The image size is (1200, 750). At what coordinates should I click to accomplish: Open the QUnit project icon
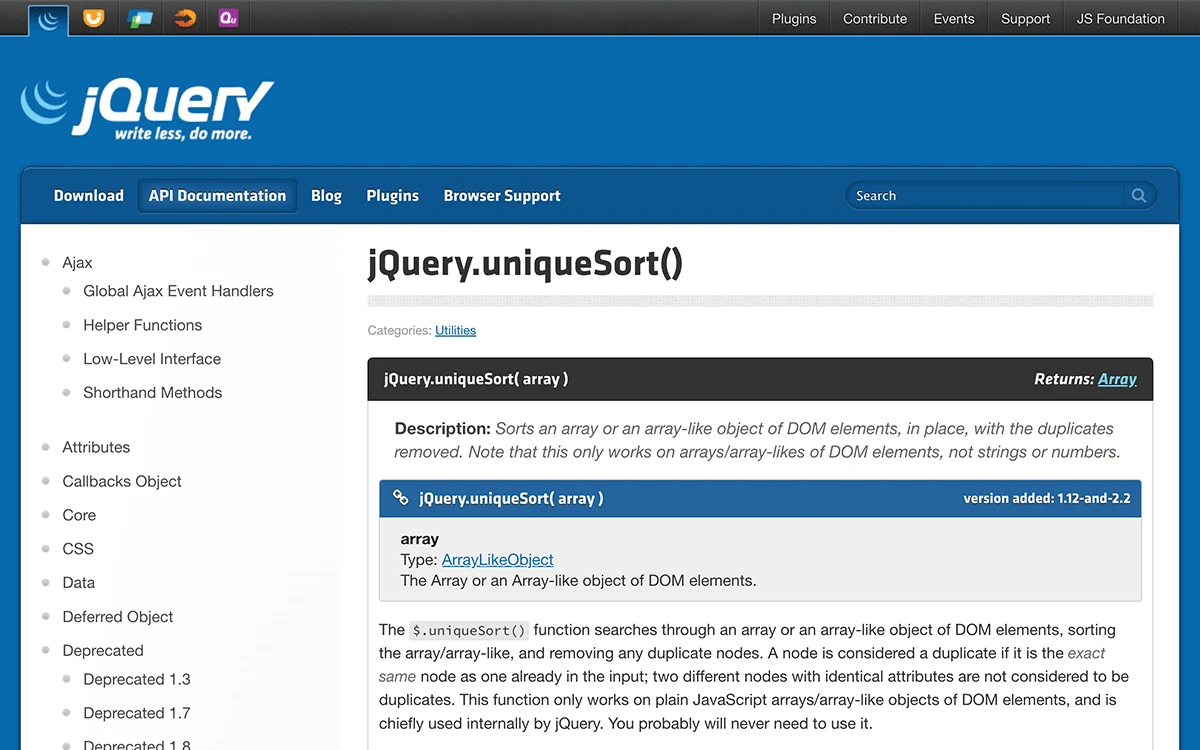(x=229, y=17)
